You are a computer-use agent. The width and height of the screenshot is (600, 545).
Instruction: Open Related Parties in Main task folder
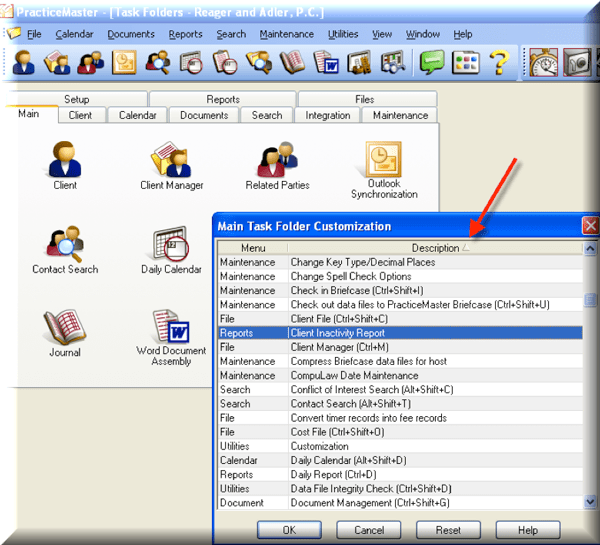[277, 165]
